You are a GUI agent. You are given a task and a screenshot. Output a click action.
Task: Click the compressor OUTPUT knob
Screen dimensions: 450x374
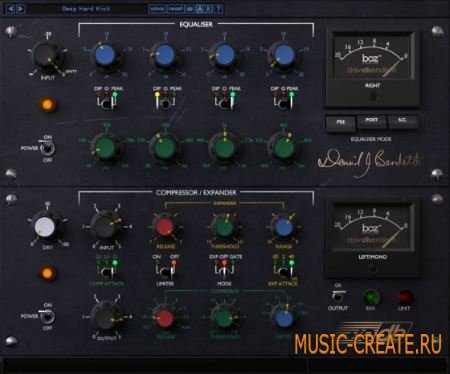(106, 318)
